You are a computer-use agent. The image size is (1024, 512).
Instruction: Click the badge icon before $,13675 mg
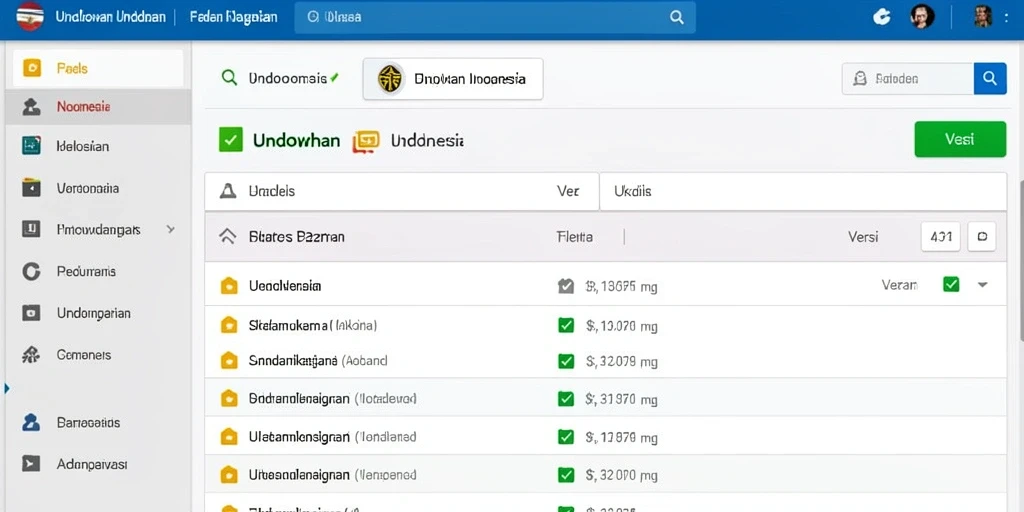pyautogui.click(x=566, y=286)
